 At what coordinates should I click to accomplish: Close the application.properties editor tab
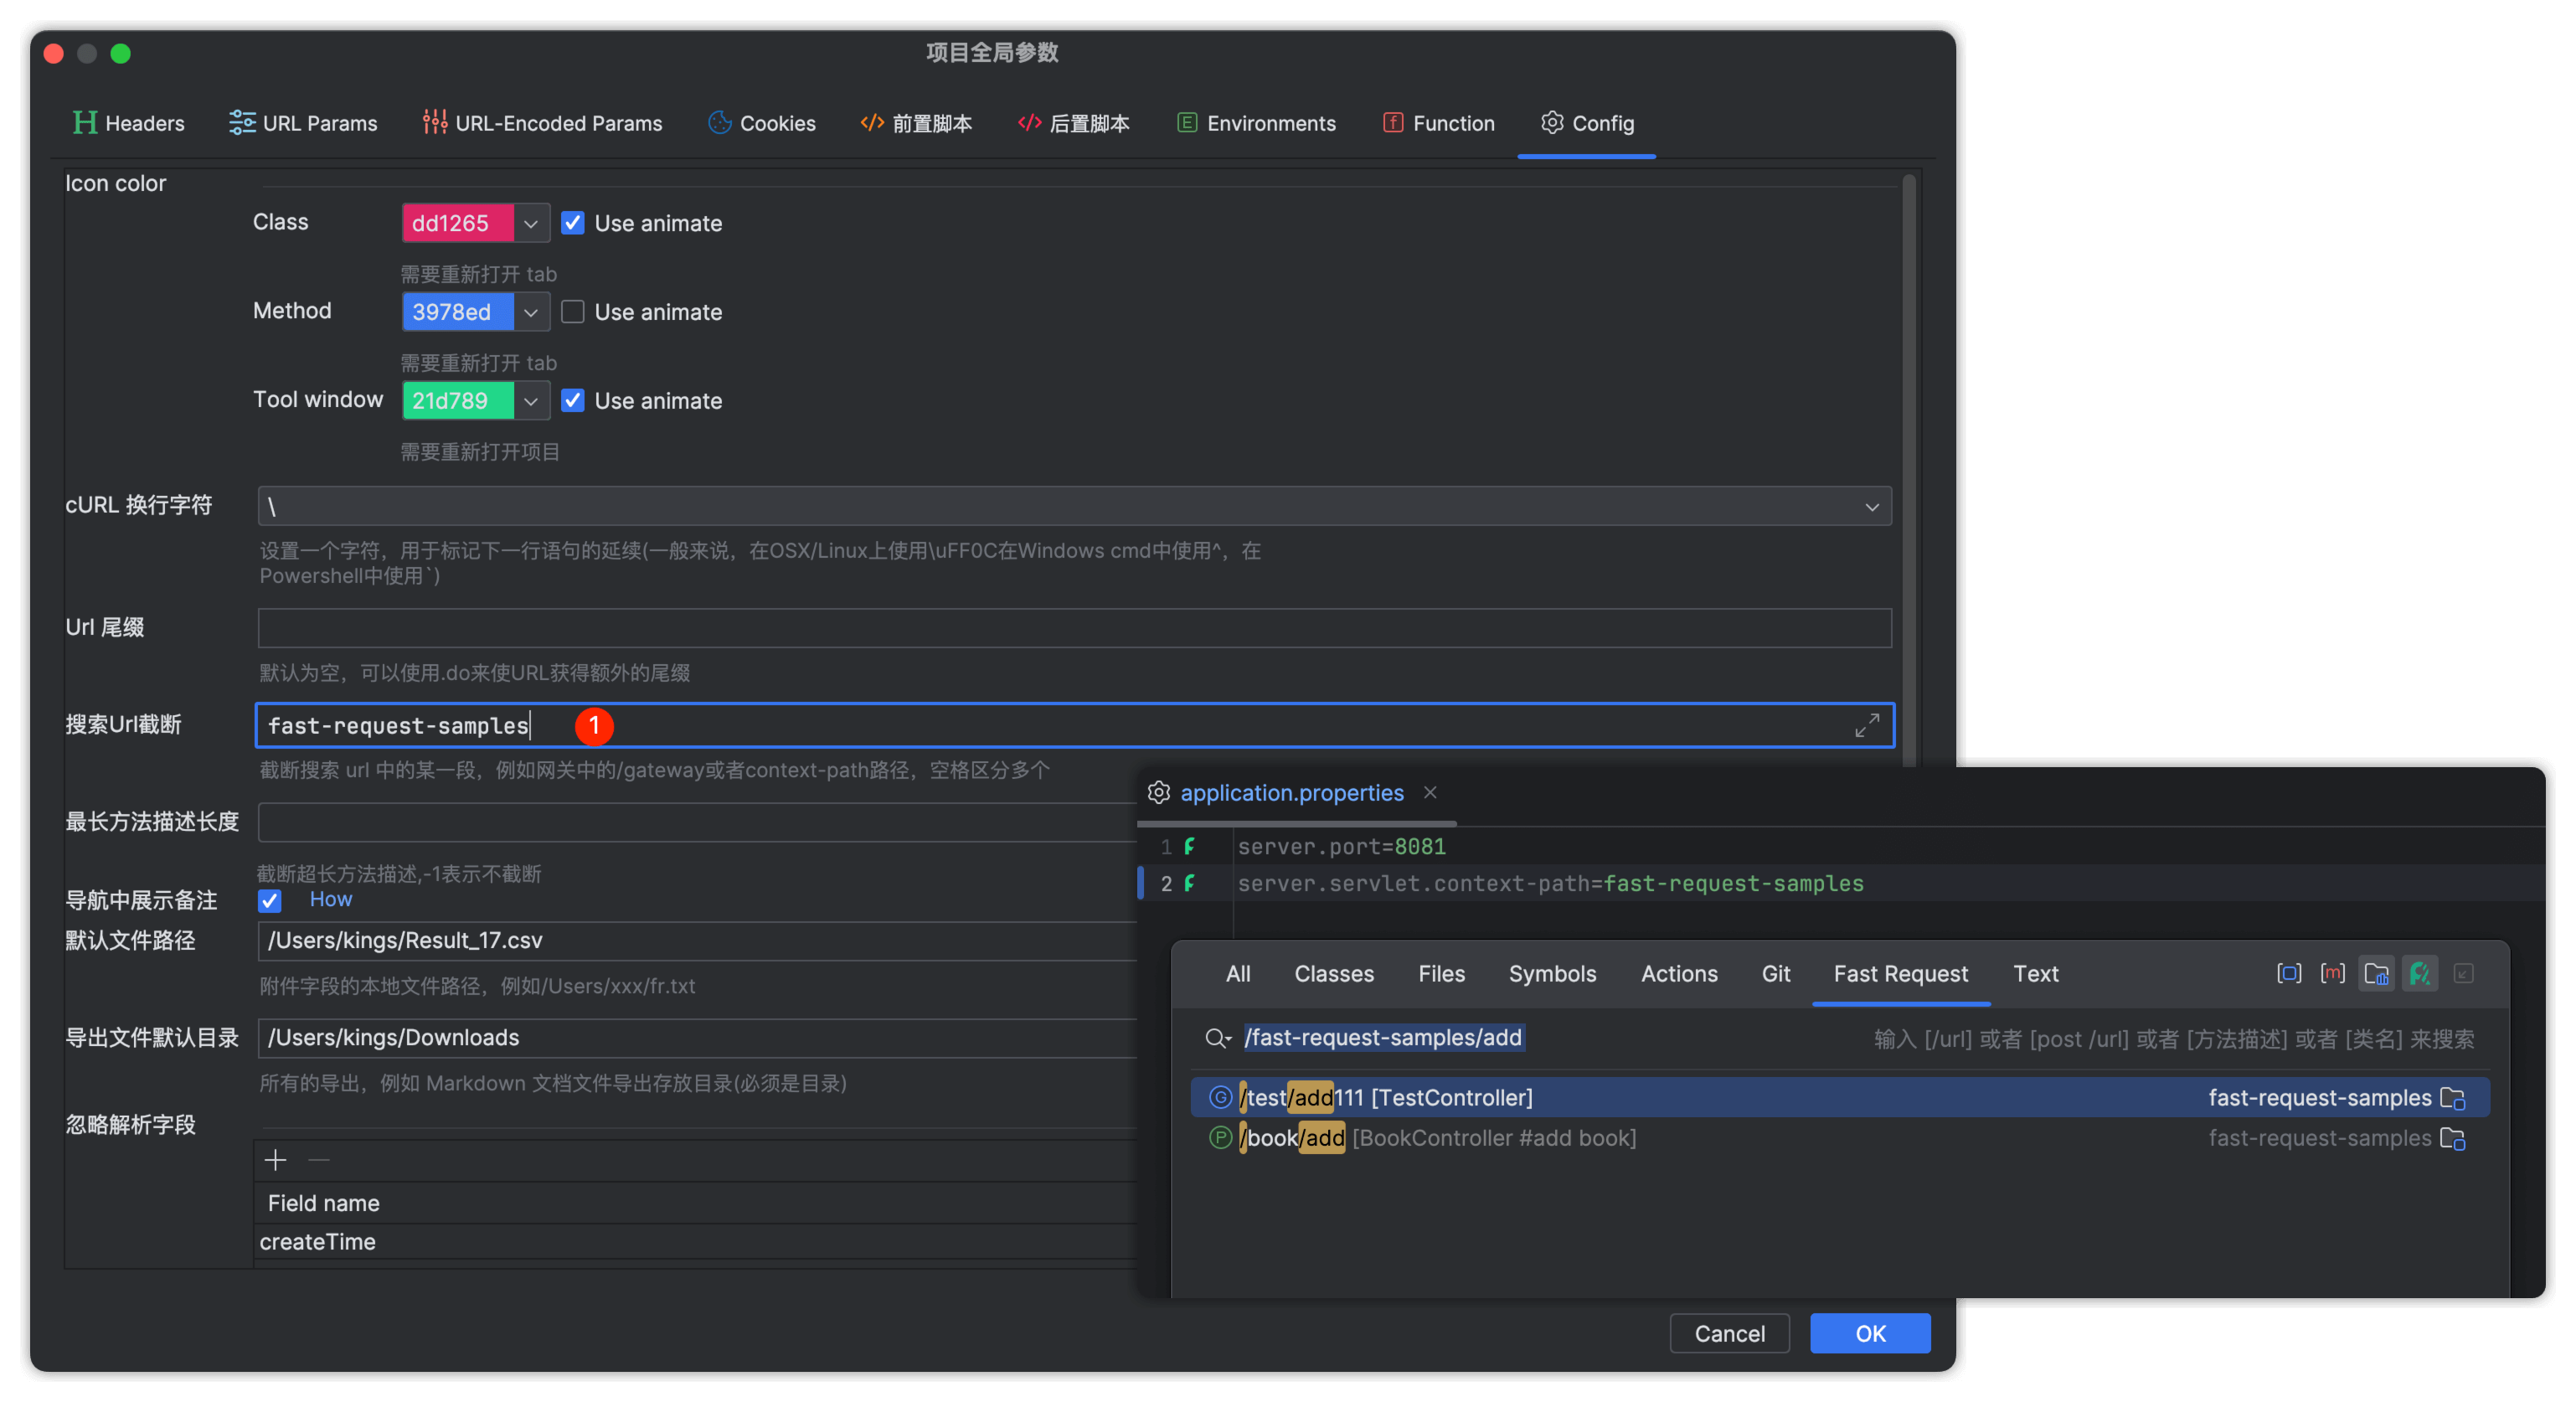[x=1430, y=792]
